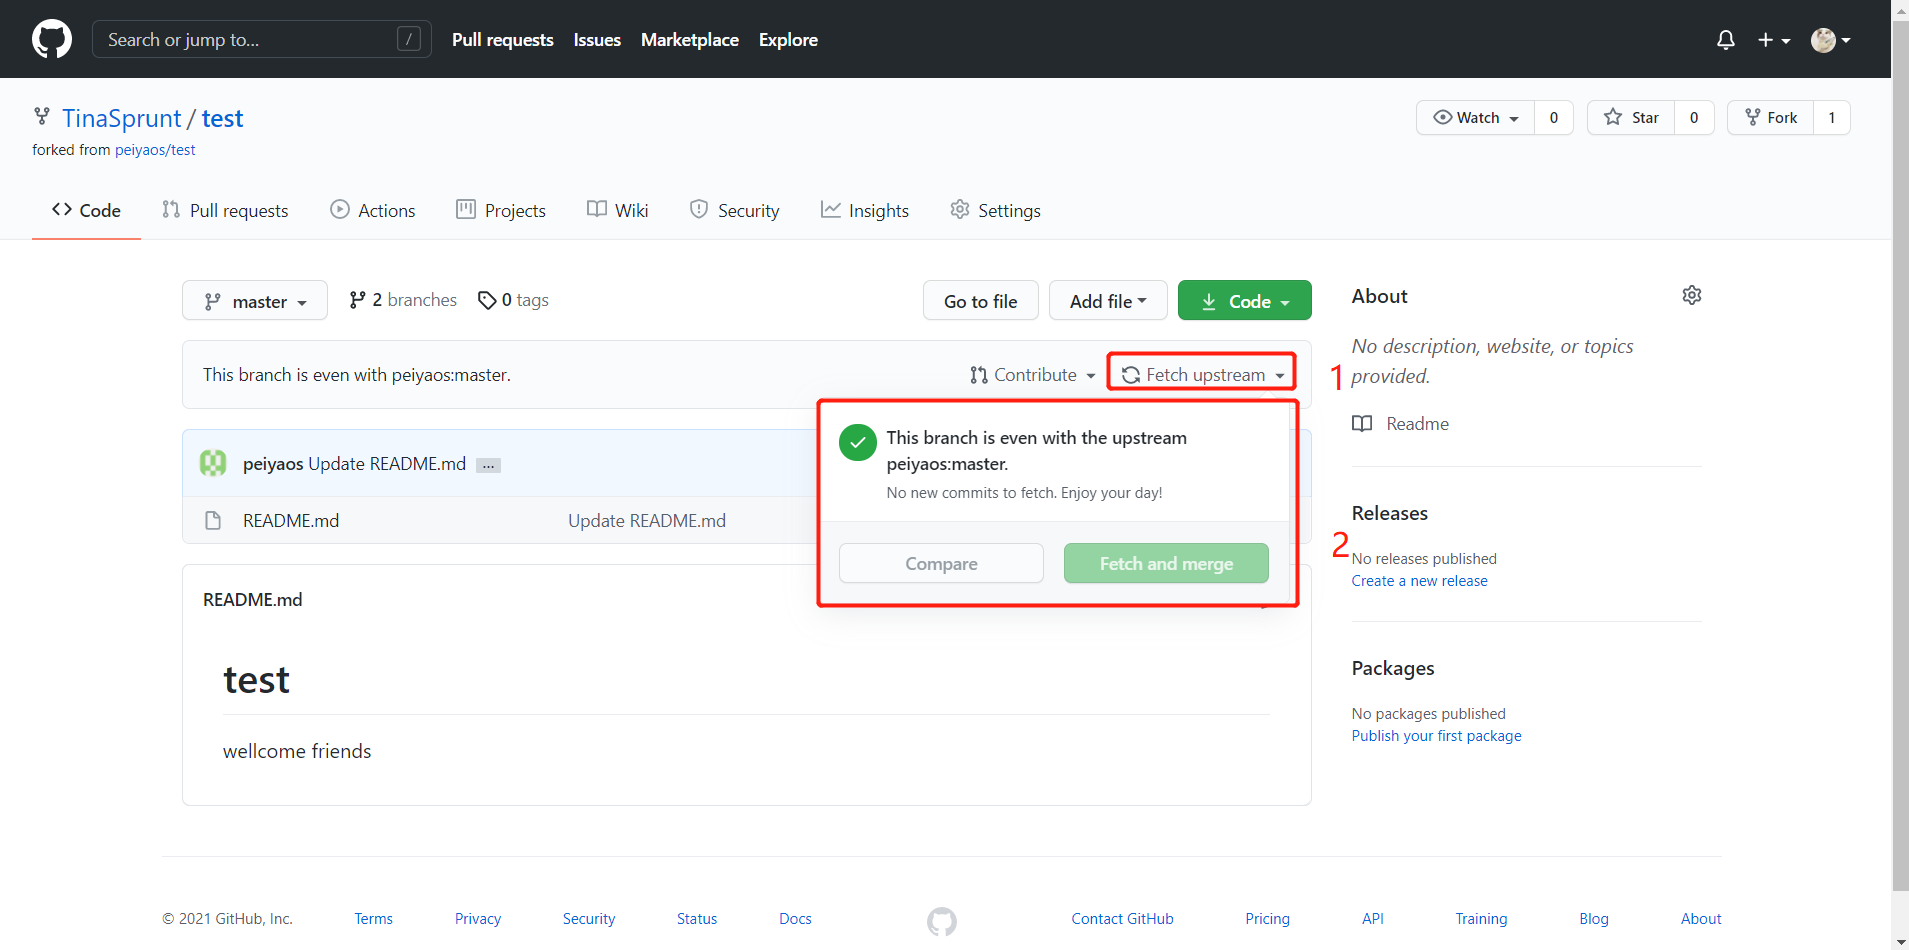Open the green Code dropdown
Image resolution: width=1909 pixels, height=950 pixels.
(x=1245, y=300)
